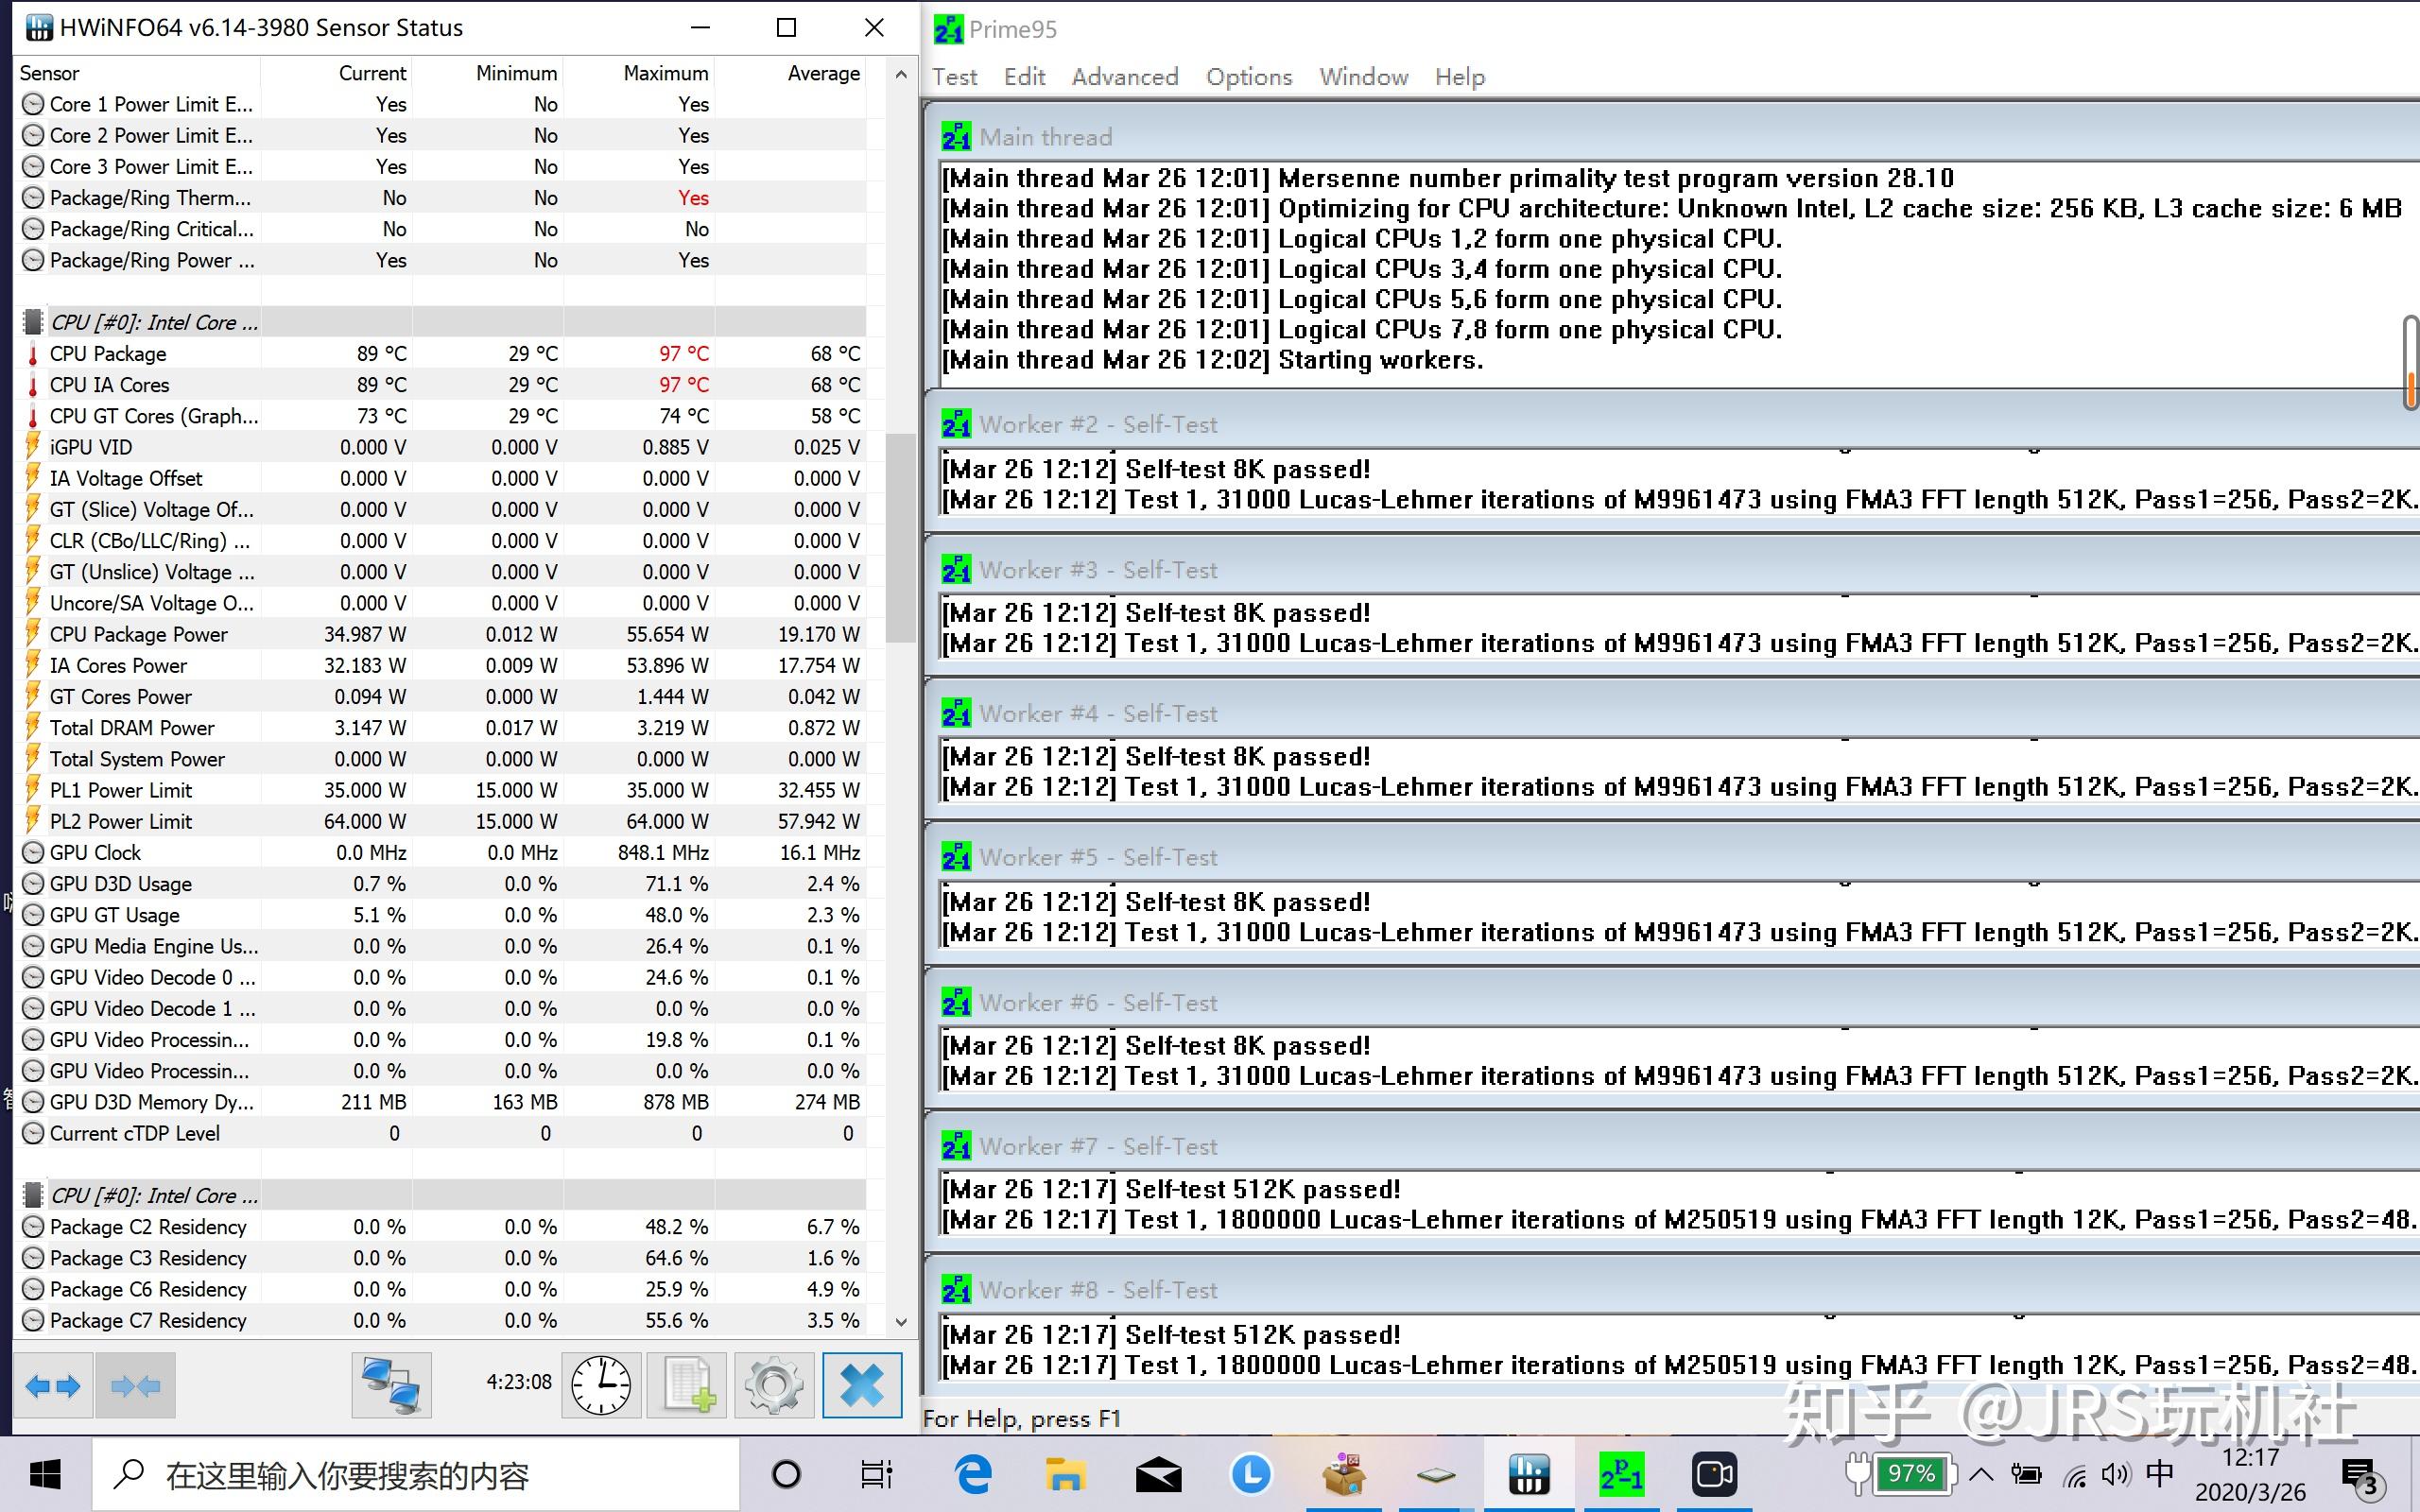The height and width of the screenshot is (1512, 2420).
Task: Click the expand sensor columns arrows icon
Action: [x=53, y=1385]
